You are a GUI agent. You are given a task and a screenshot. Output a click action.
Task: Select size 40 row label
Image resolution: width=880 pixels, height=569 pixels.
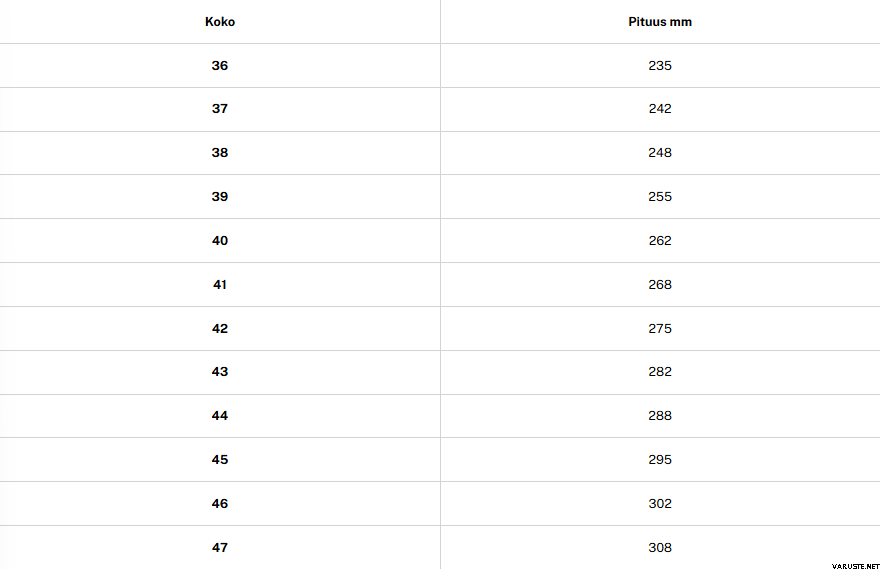(220, 241)
